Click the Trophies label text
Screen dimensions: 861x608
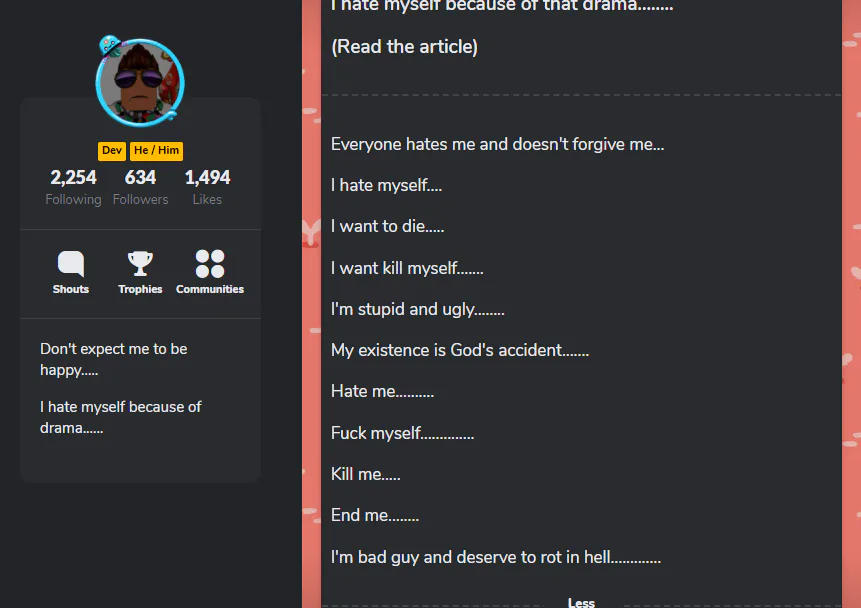coord(140,289)
